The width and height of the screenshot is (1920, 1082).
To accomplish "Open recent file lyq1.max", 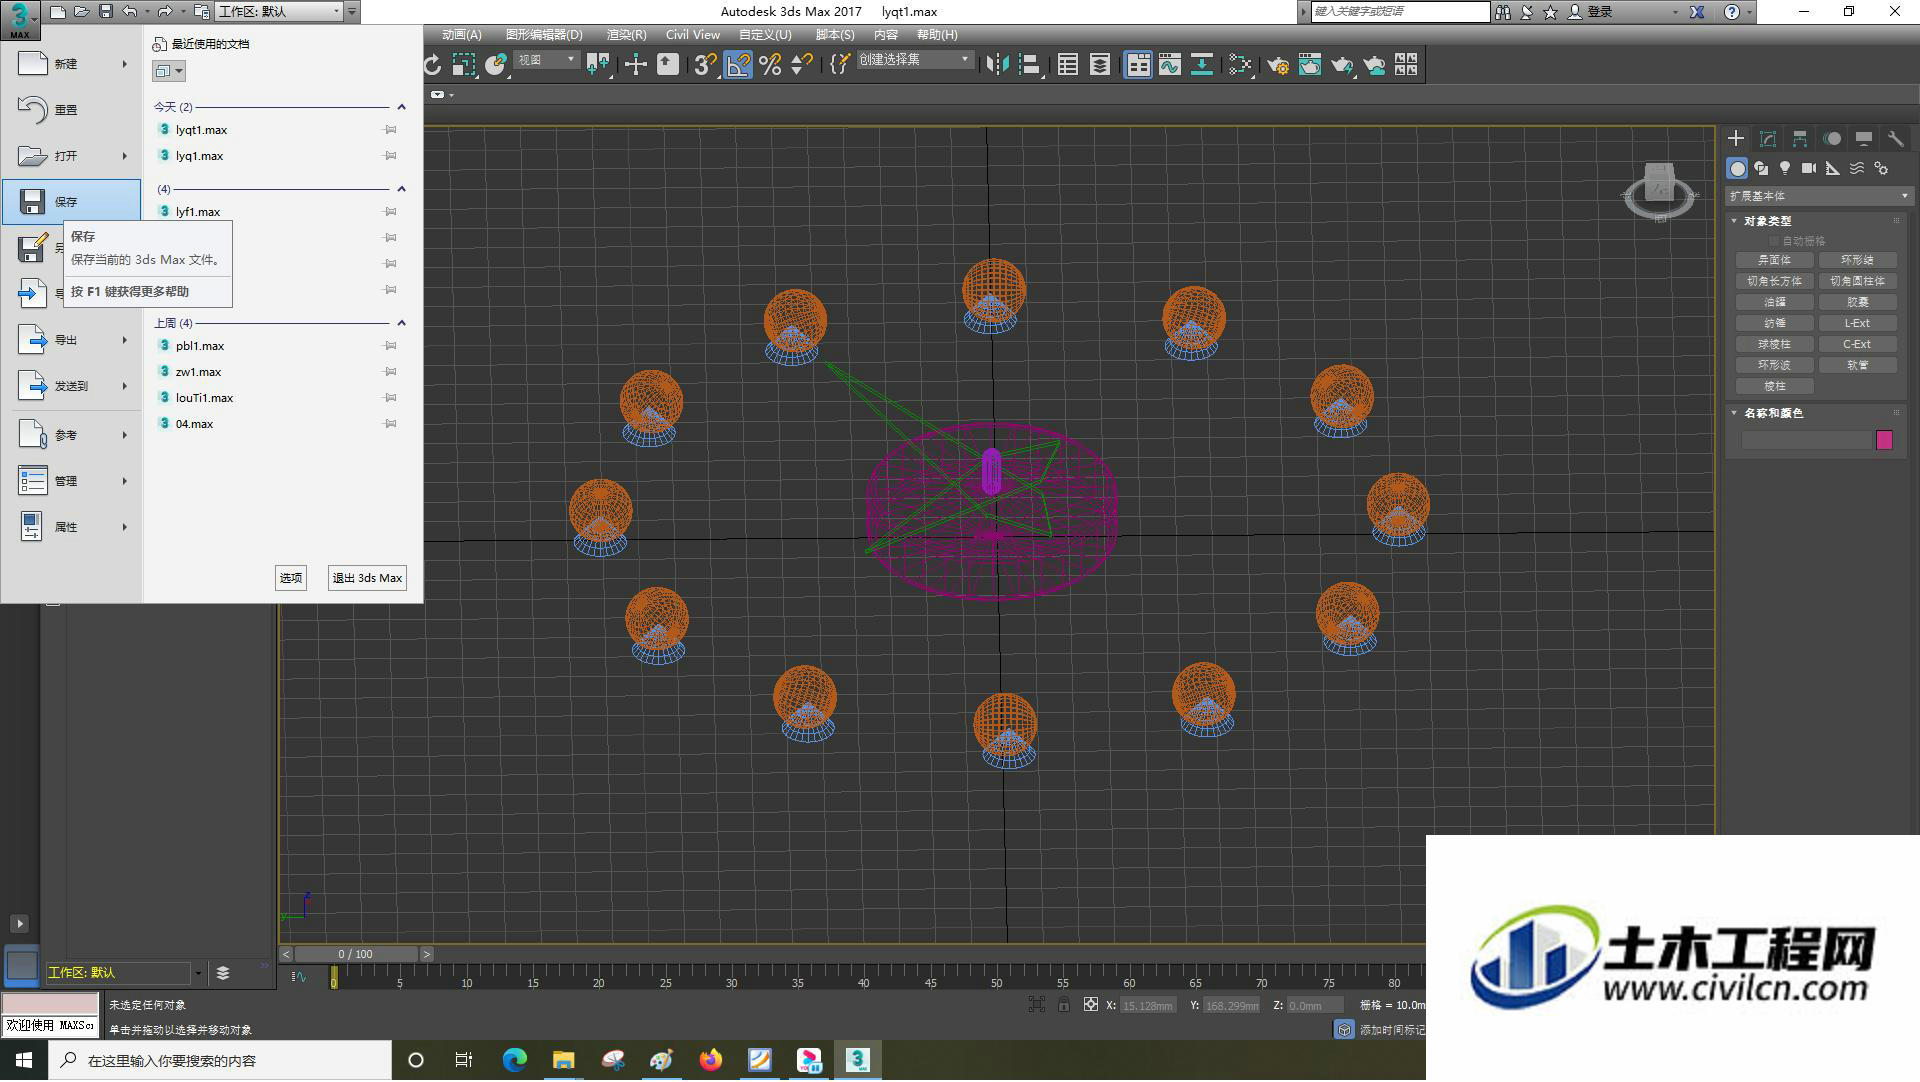I will pyautogui.click(x=199, y=156).
